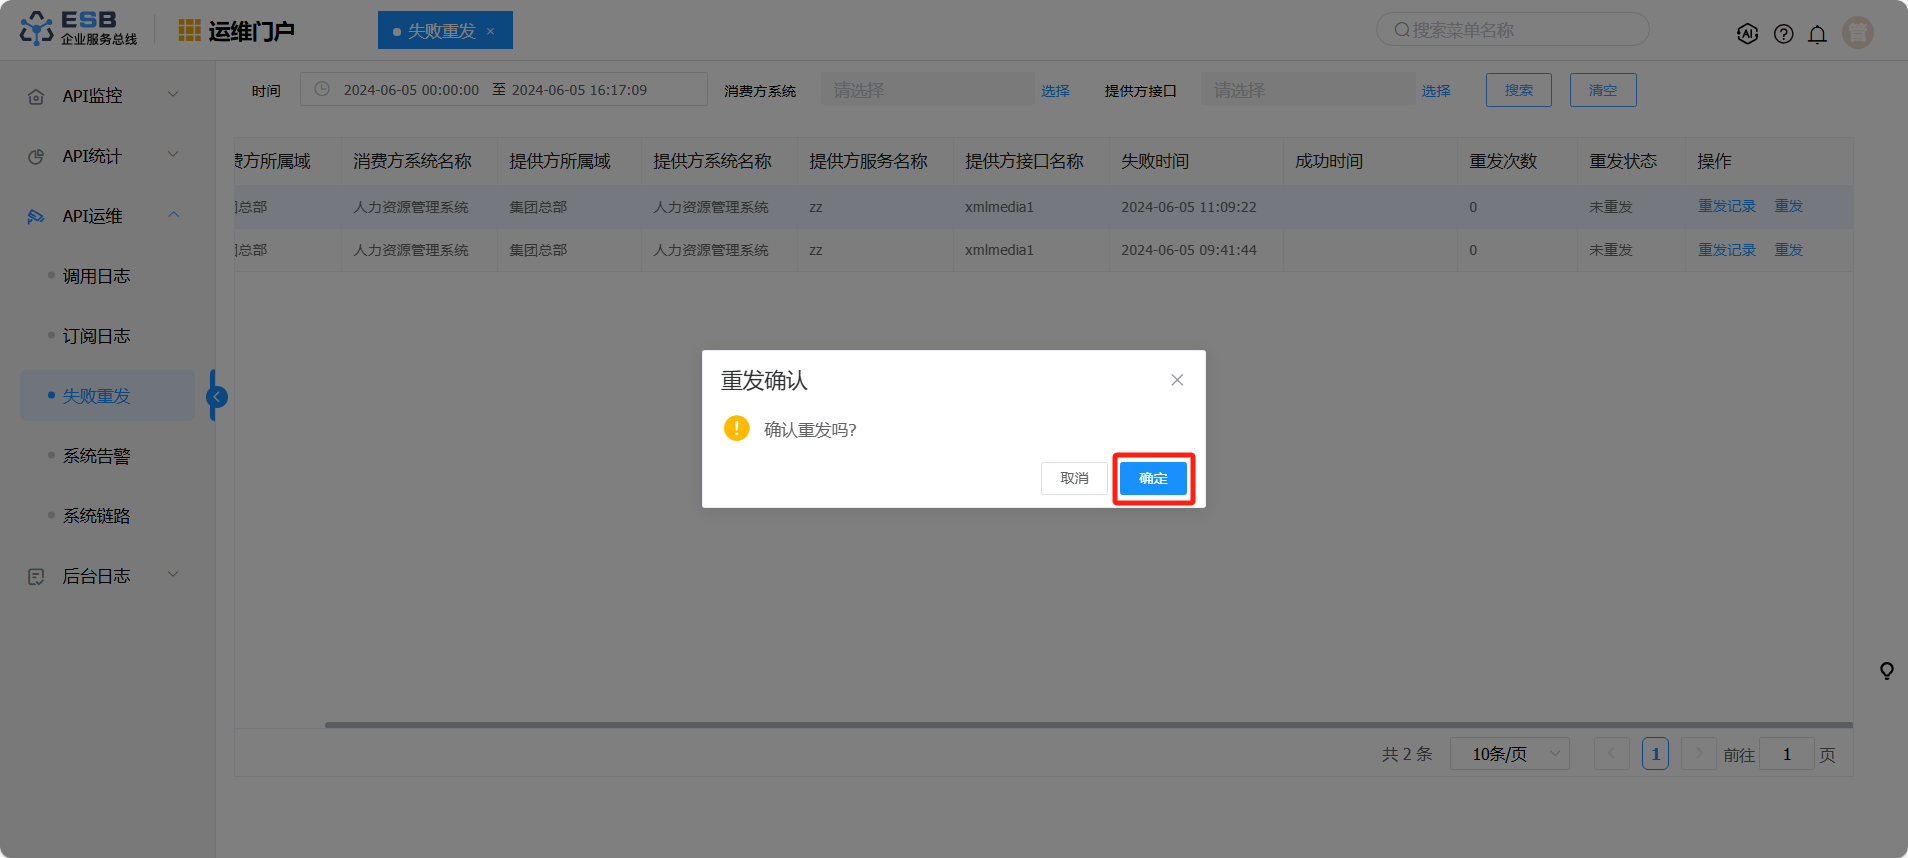
Task: Click 选择 link beside 提供方接口
Action: [1436, 91]
